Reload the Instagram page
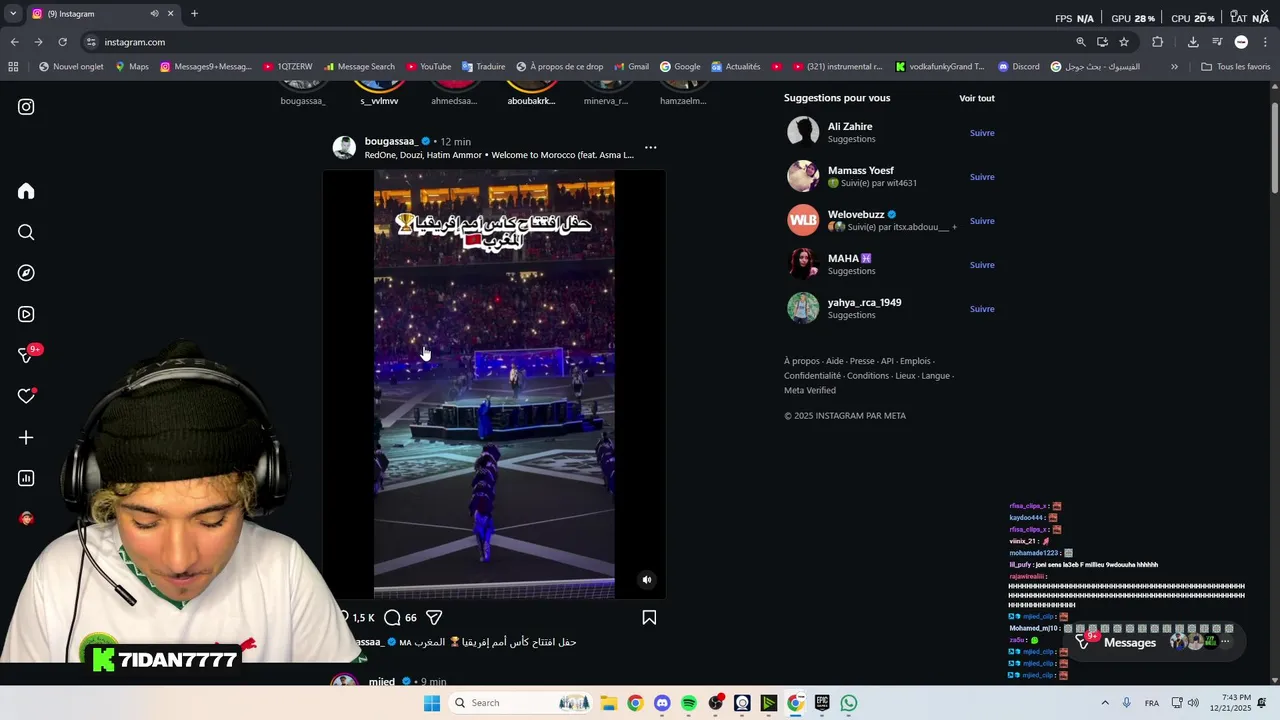 point(62,42)
